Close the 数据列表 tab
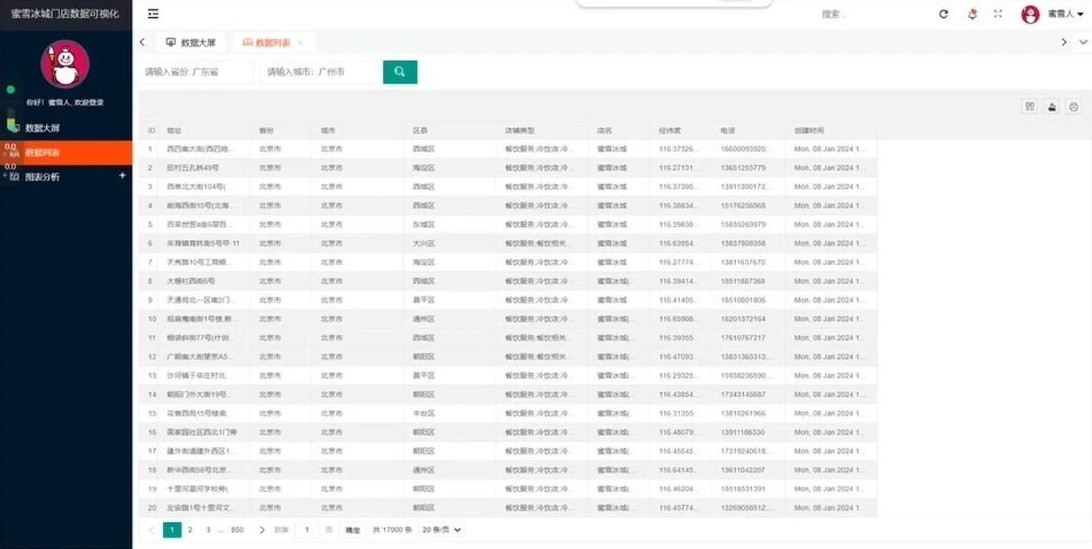Viewport: 1092px width, 549px height. 301,43
